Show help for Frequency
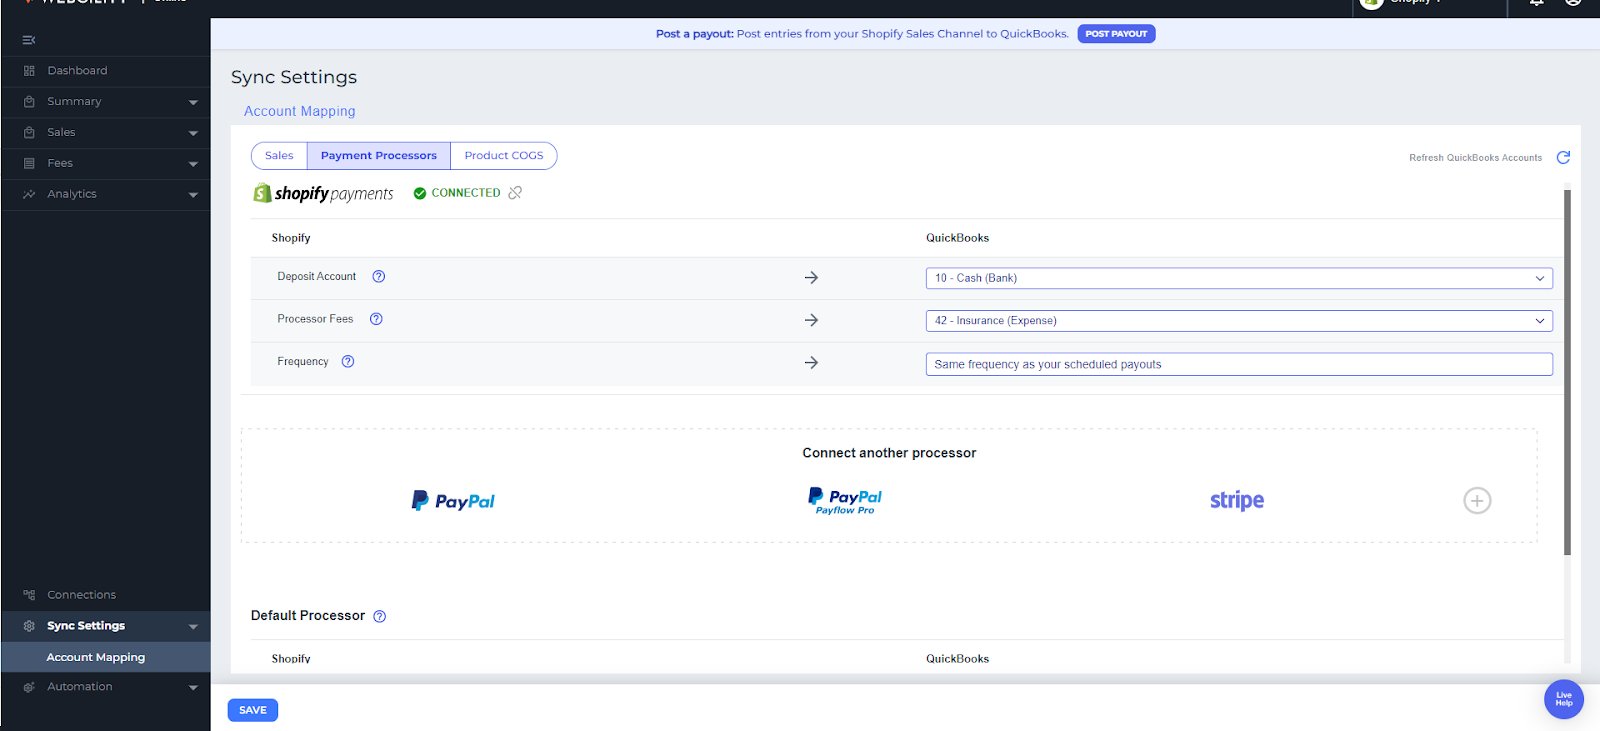 coord(348,362)
